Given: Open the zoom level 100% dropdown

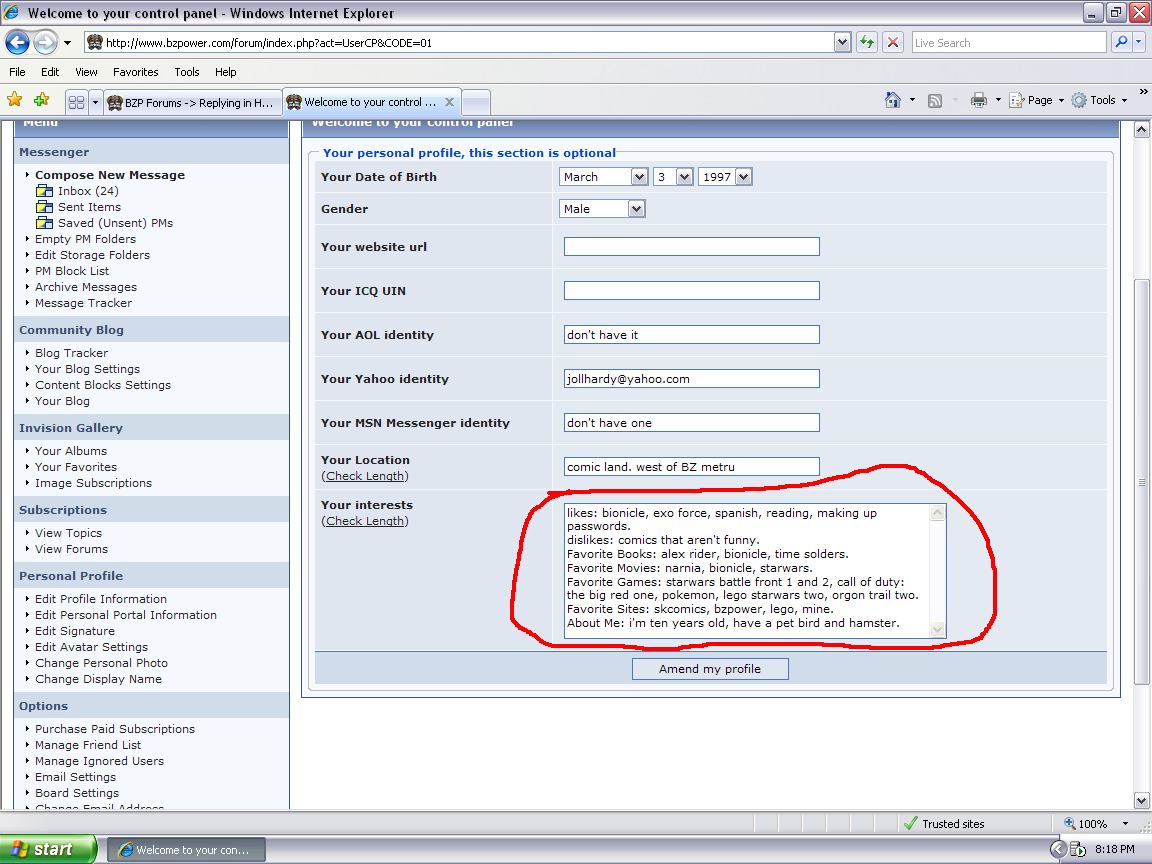Looking at the screenshot, I should pos(1125,824).
